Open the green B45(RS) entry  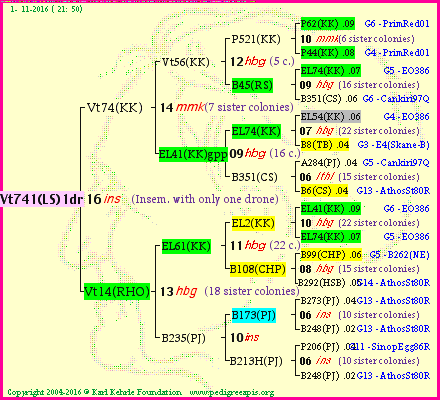[252, 85]
